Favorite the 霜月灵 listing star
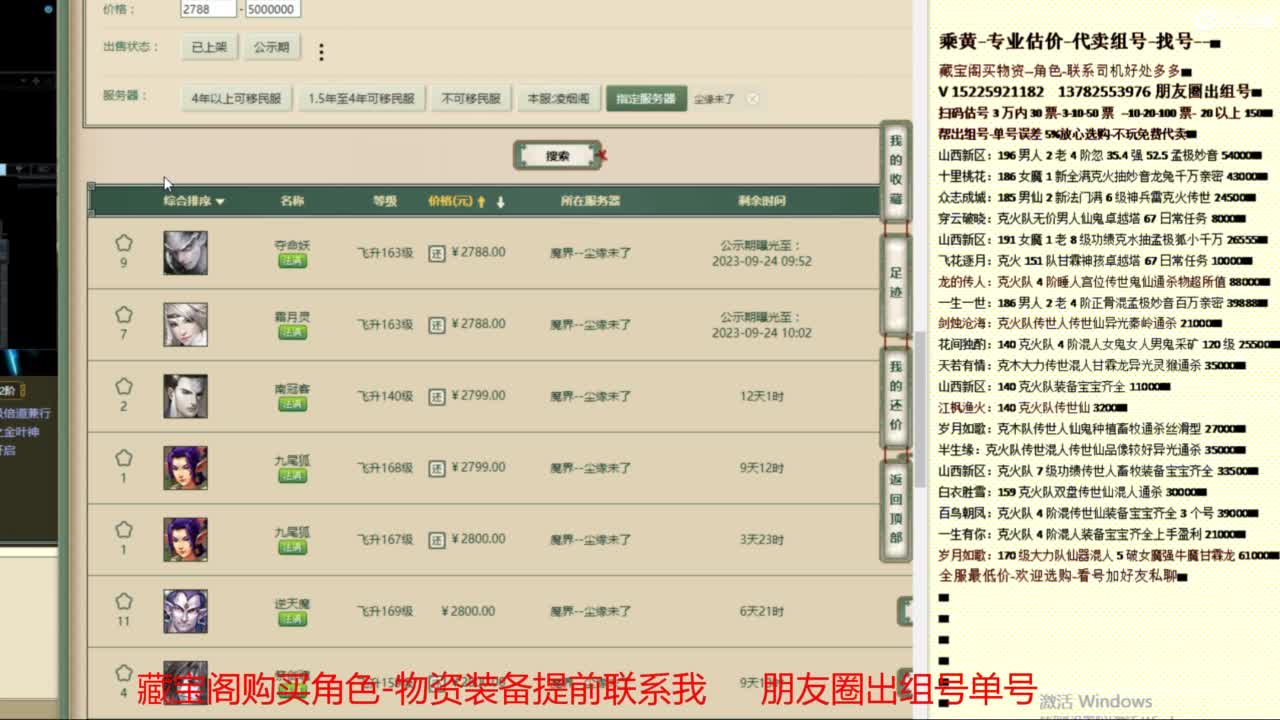Screen dimensions: 1280x720 123,314
